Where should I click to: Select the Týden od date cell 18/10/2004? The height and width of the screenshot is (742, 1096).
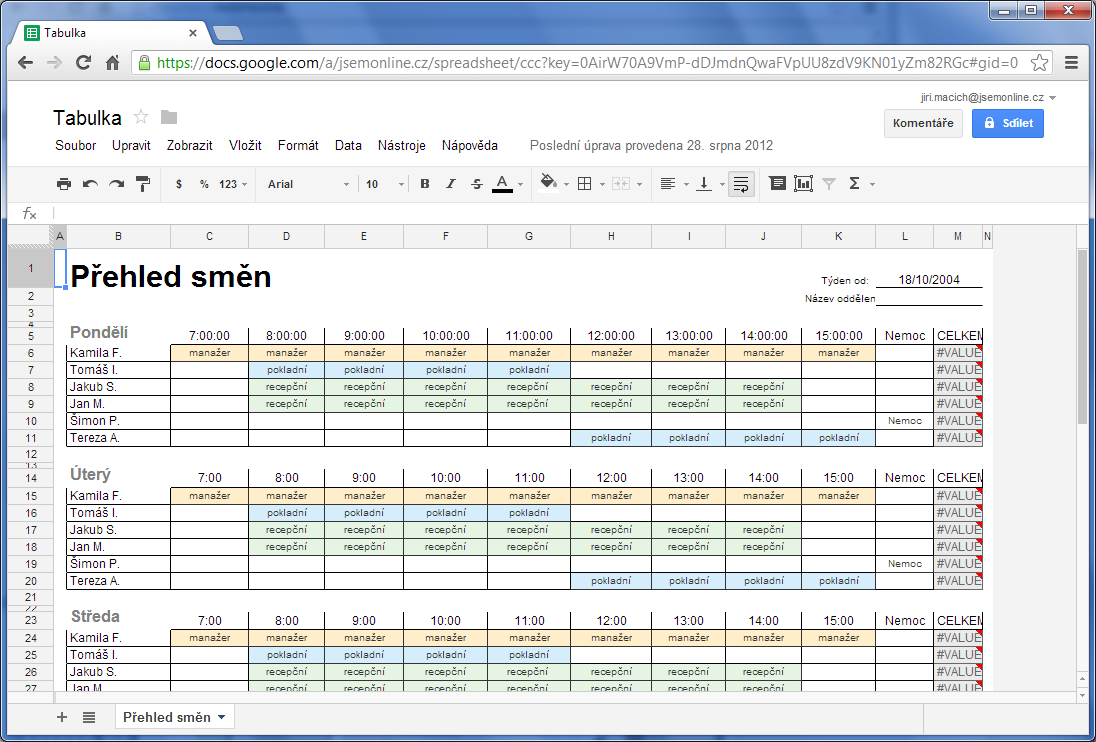[929, 279]
